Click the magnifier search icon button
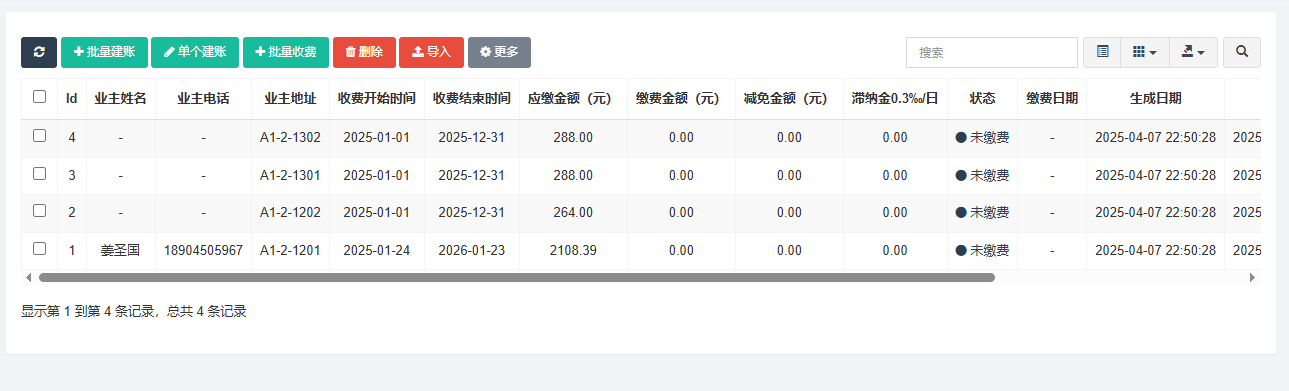The height and width of the screenshot is (391, 1289). [1242, 52]
